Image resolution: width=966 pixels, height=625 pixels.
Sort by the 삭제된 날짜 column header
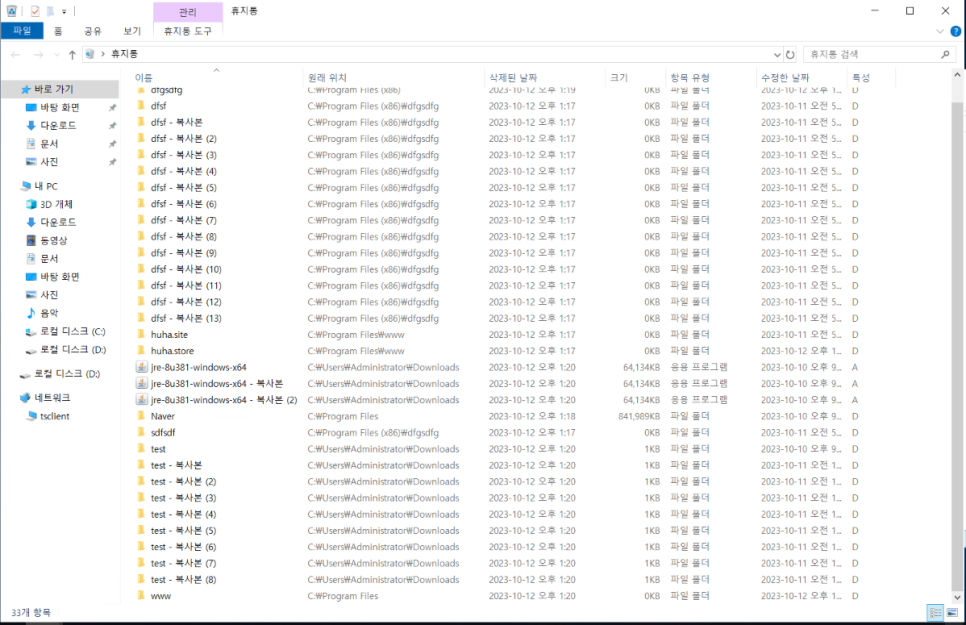[512, 78]
